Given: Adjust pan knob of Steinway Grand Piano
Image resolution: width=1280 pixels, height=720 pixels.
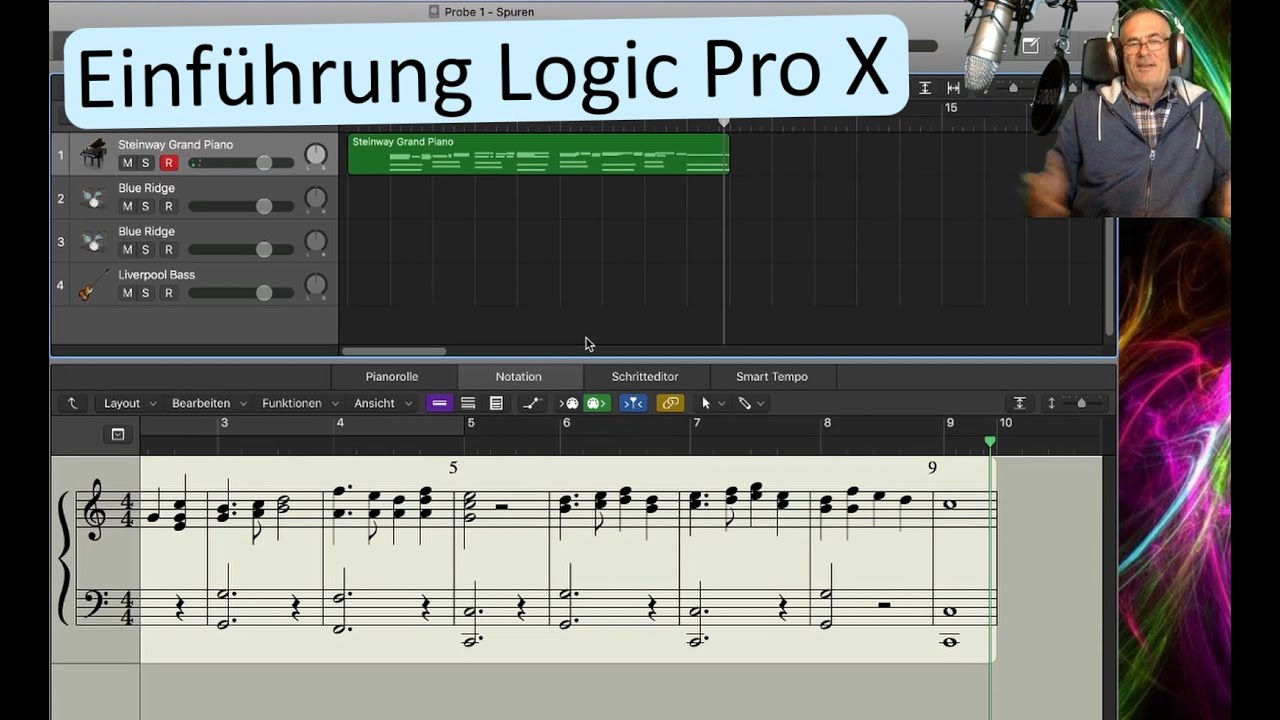Looking at the screenshot, I should 316,155.
